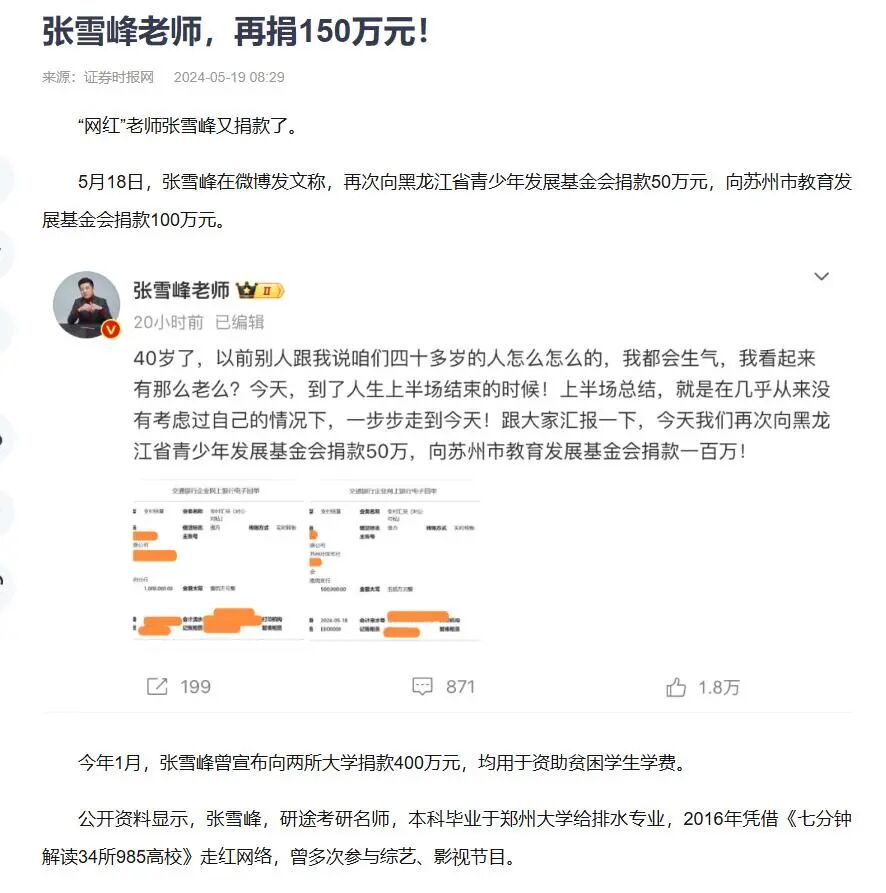This screenshot has height=893, width=886.
Task: Open the left bank receipt image
Action: (x=219, y=560)
